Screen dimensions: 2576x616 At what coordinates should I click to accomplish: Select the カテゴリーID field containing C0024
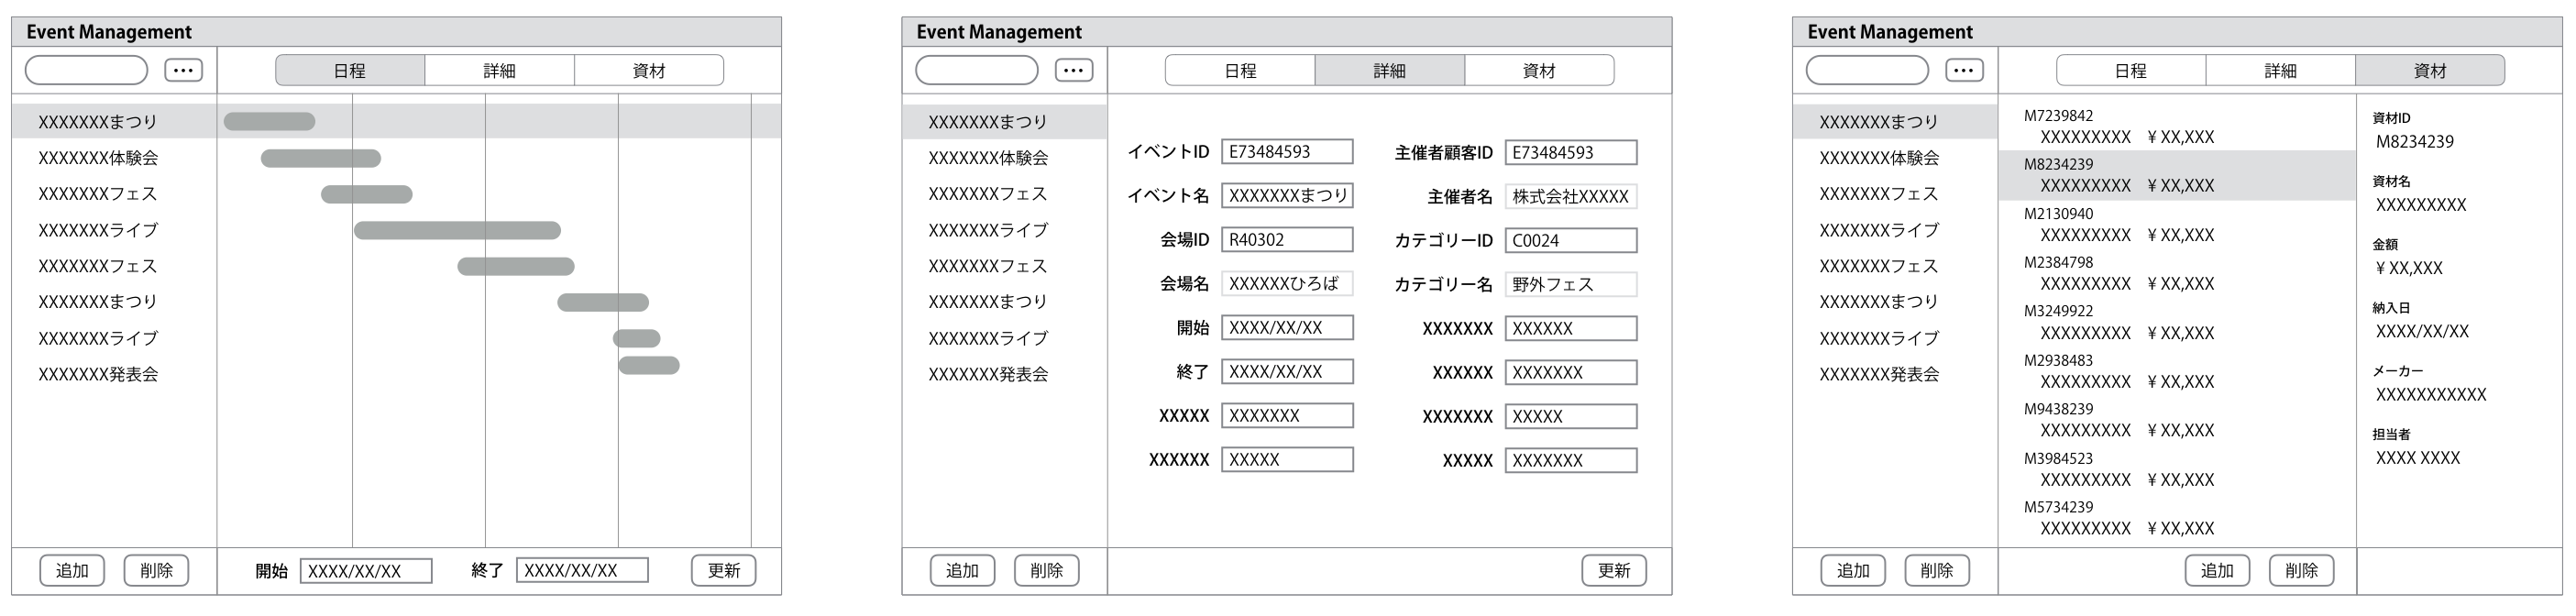pyautogui.click(x=1570, y=240)
